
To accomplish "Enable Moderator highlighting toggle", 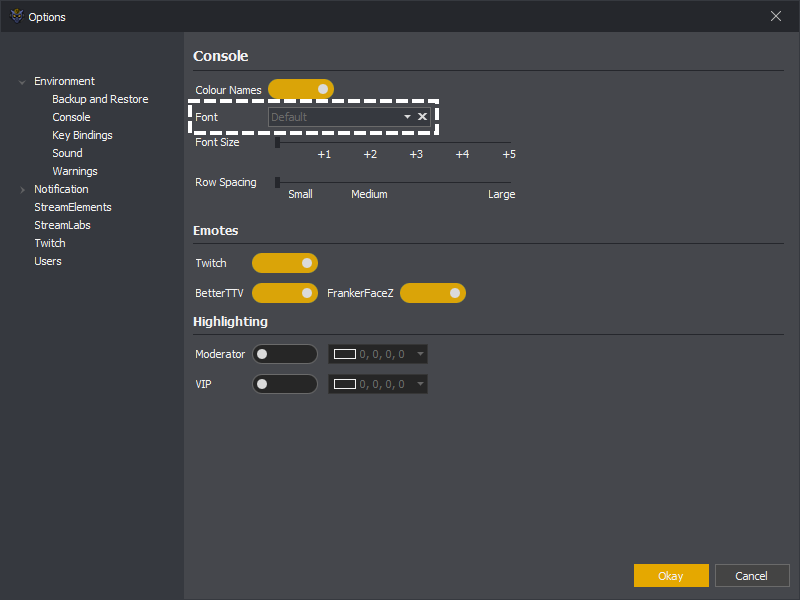I will (285, 354).
